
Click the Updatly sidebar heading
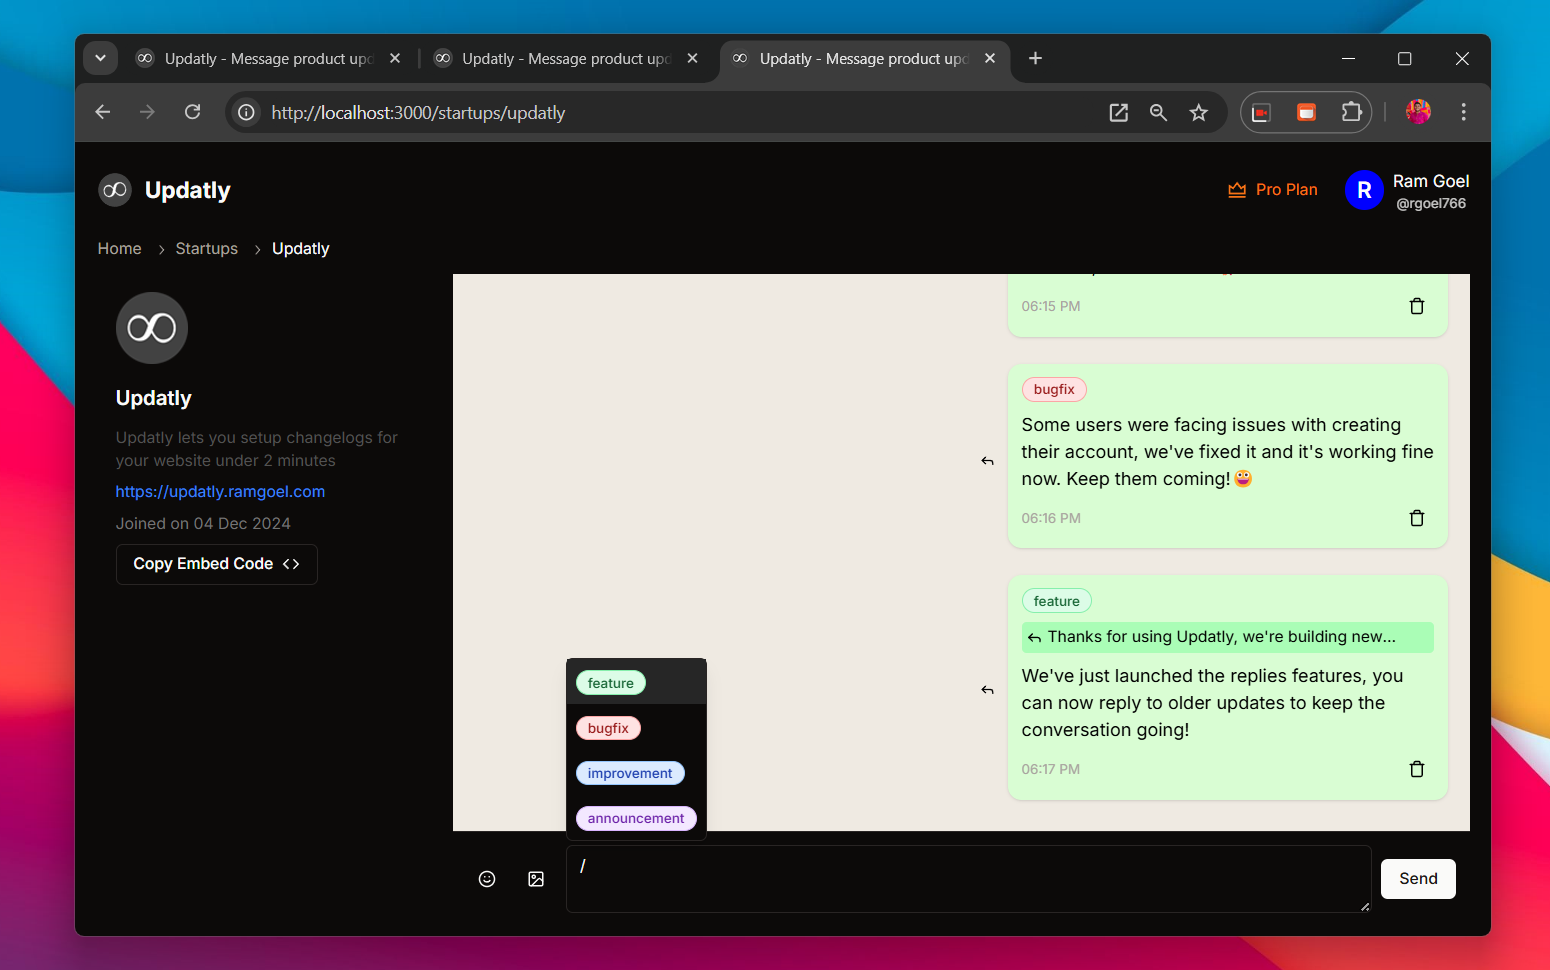point(154,398)
